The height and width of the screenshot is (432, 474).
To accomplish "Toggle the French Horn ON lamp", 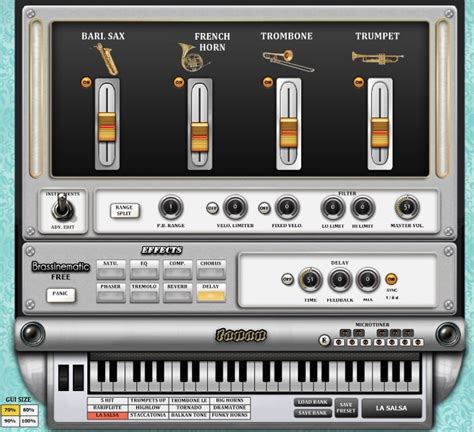I will click(x=179, y=82).
